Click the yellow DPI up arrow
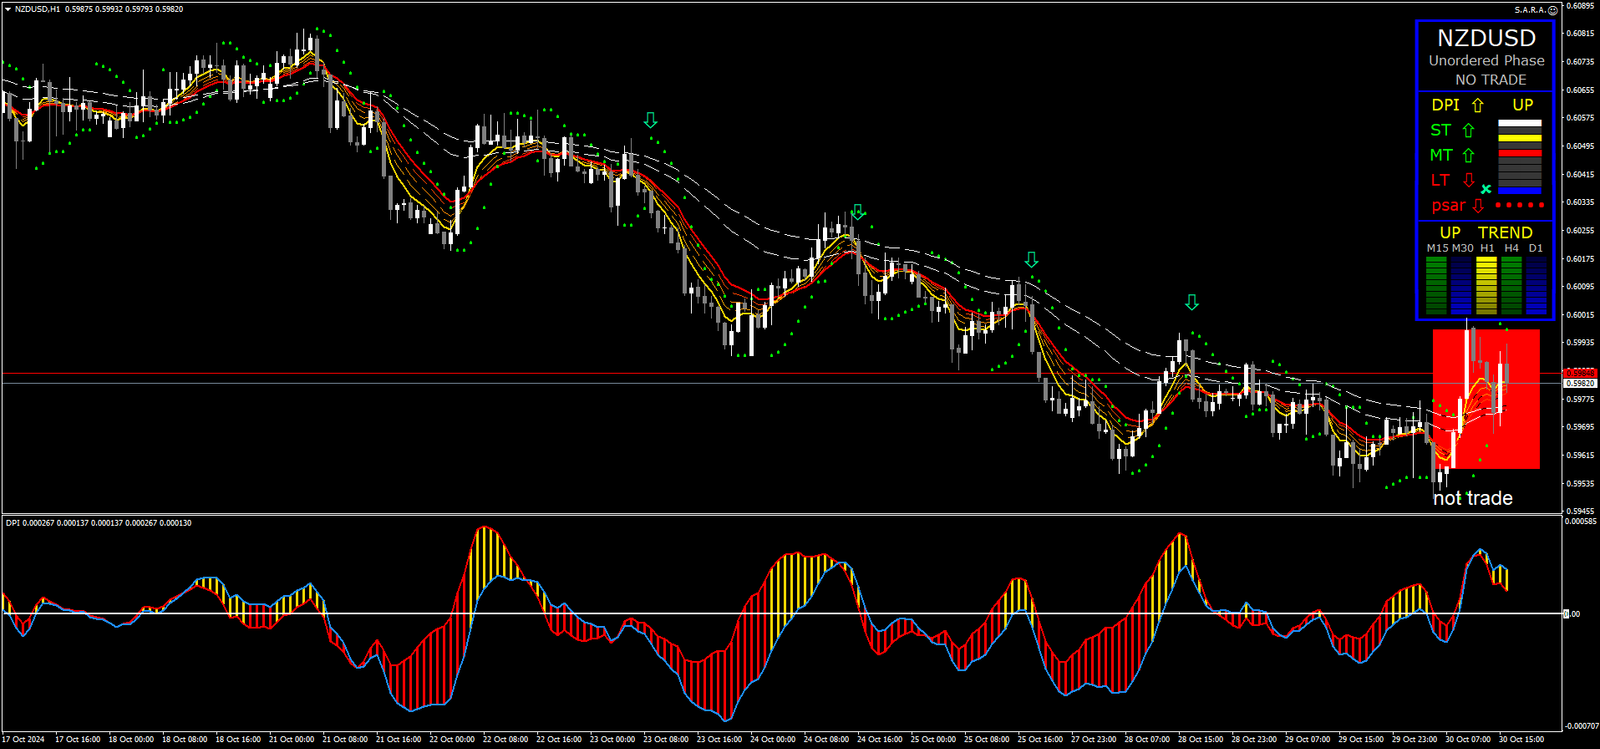This screenshot has height=749, width=1600. click(x=1477, y=105)
